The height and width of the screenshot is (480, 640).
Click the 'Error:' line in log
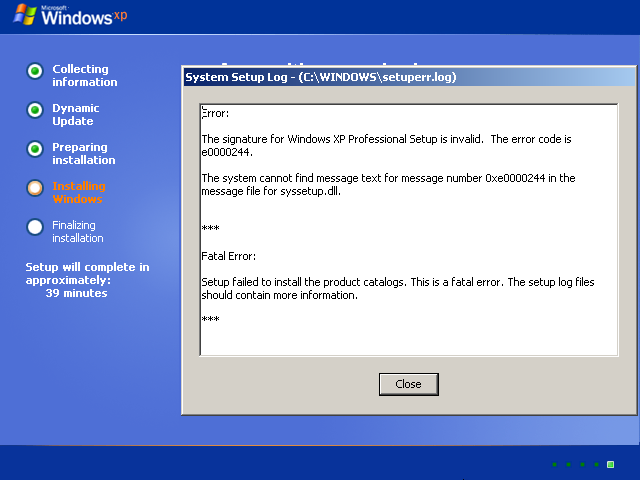click(215, 113)
